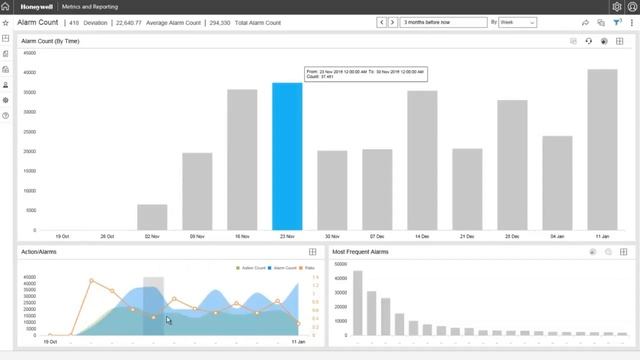Screen dimensions: 640x360
Task: Refresh the Alarm Count (By Time) chart
Action: click(589, 41)
